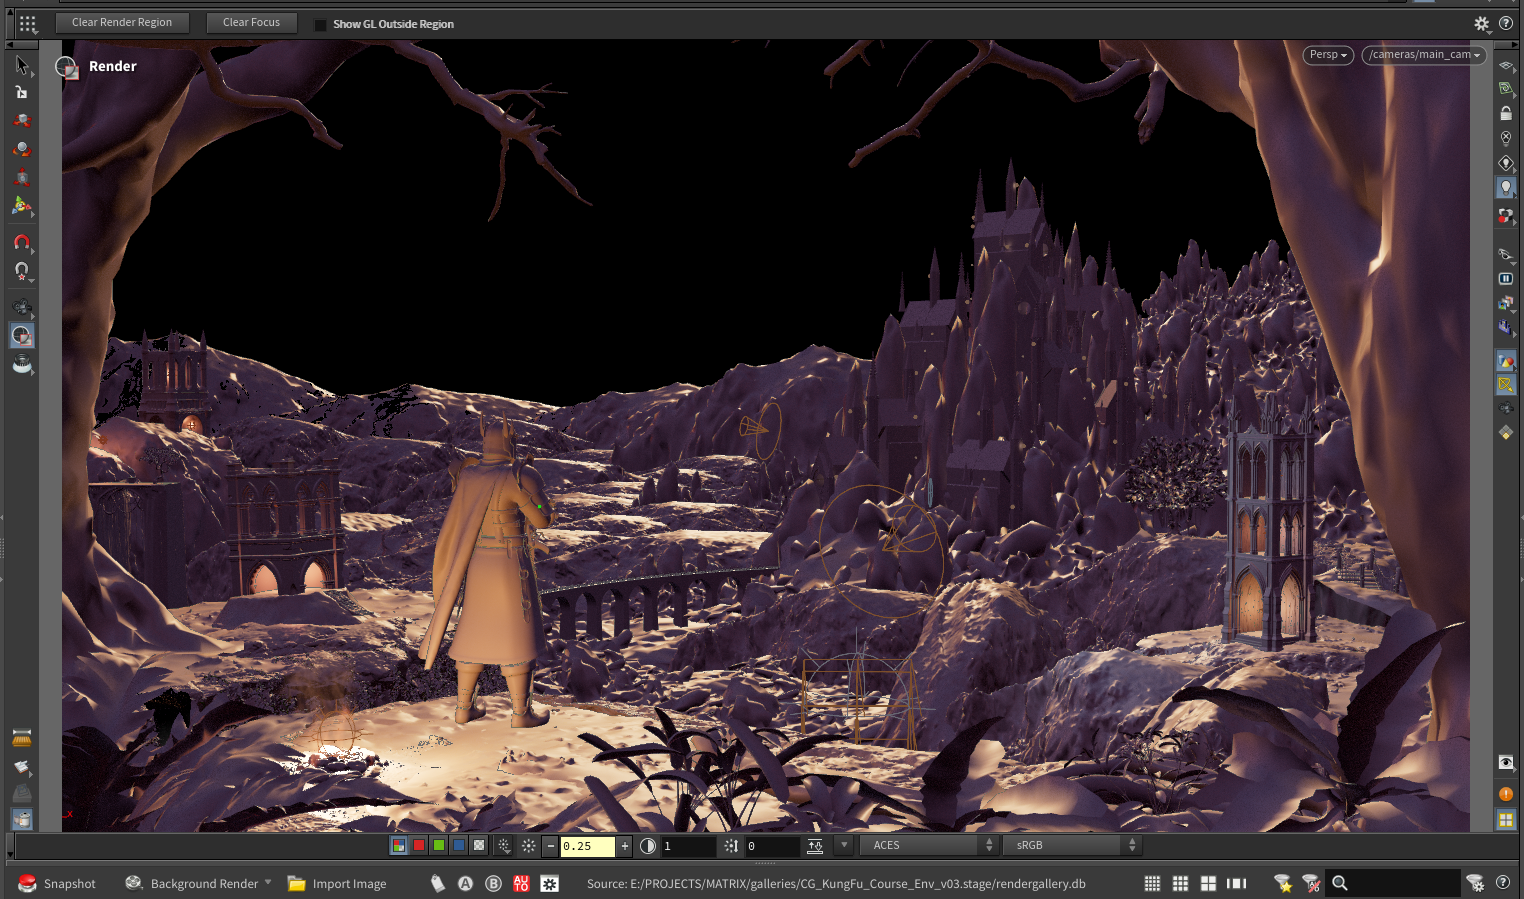Screen dimensions: 1524x899
Task: Toggle the red color channel
Action: [x=419, y=845]
